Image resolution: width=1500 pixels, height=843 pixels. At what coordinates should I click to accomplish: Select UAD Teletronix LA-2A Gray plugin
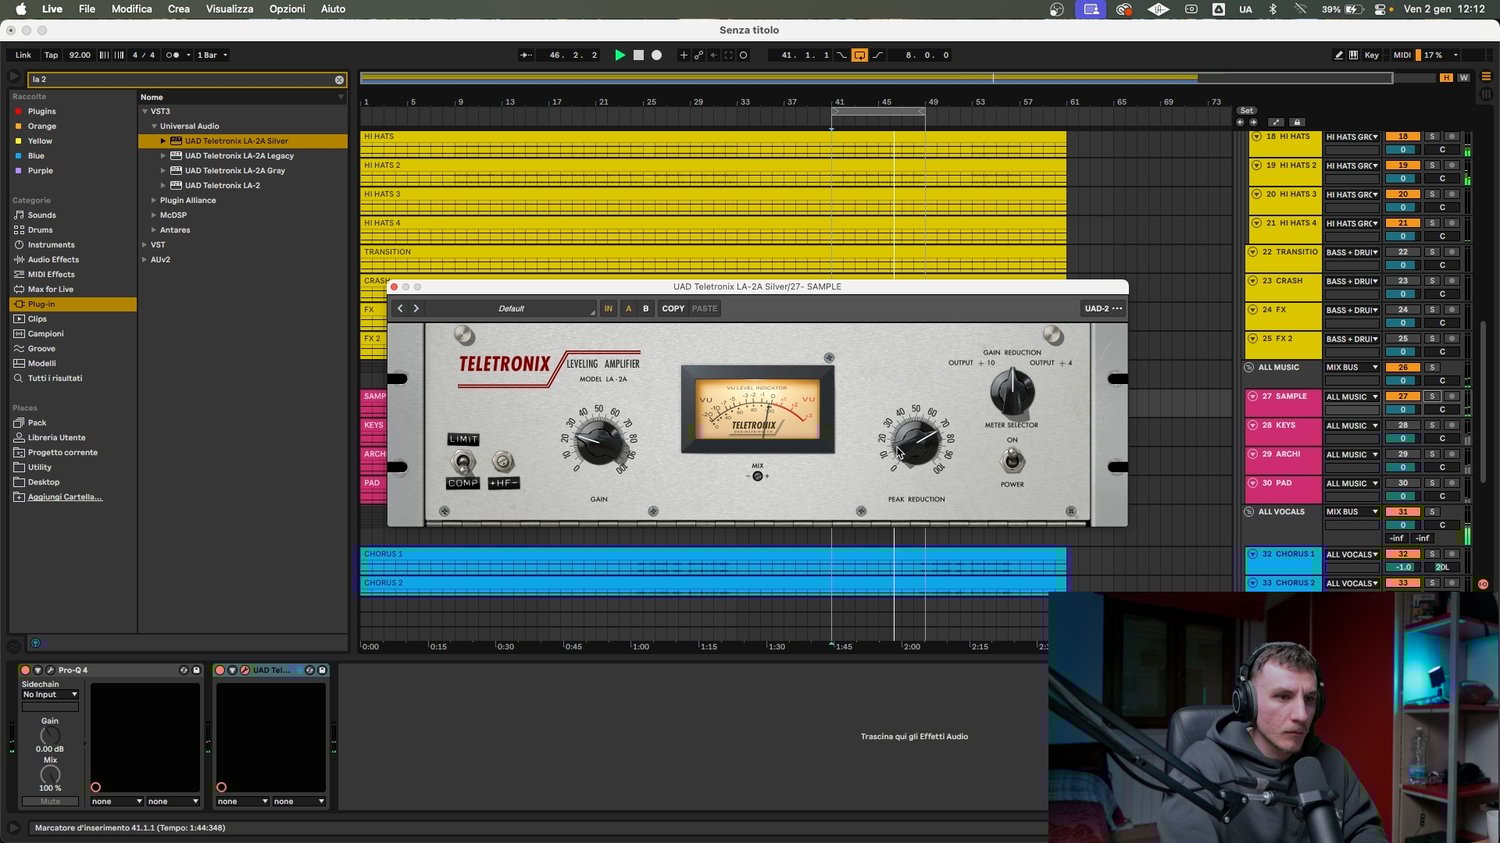click(235, 171)
